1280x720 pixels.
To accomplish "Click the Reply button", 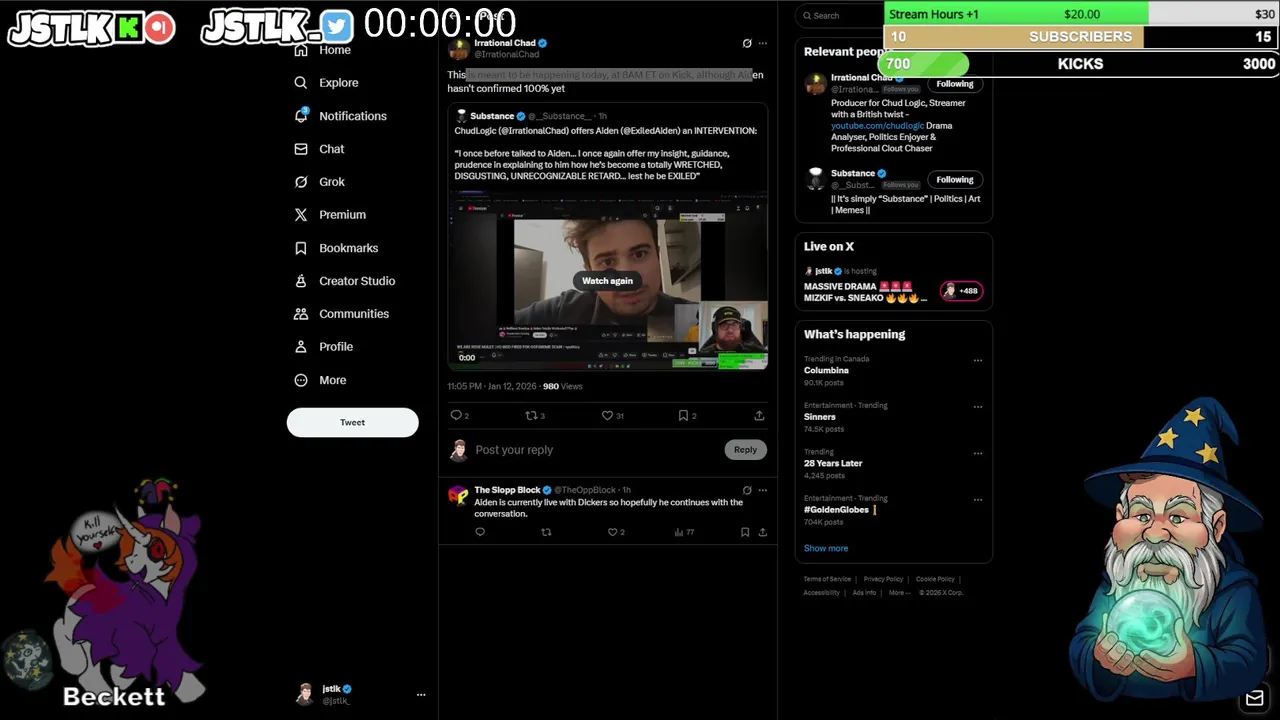I will pos(745,450).
